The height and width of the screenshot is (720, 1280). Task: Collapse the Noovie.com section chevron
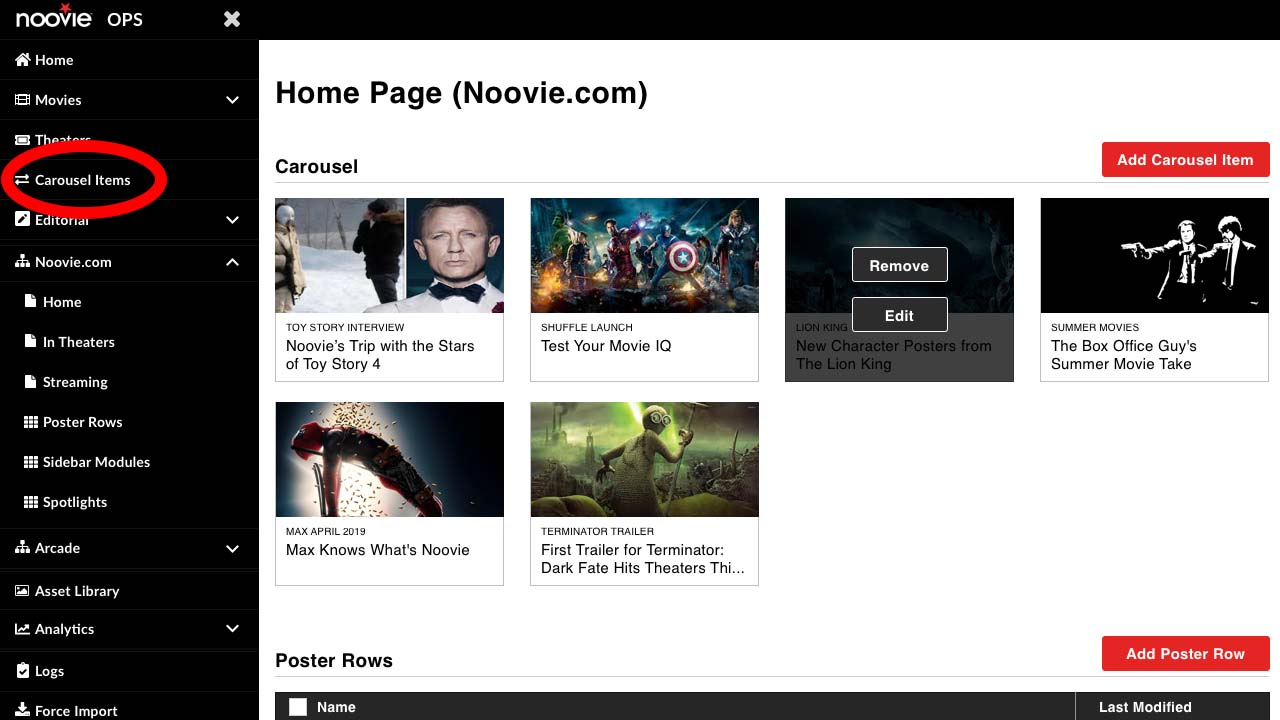tap(232, 262)
